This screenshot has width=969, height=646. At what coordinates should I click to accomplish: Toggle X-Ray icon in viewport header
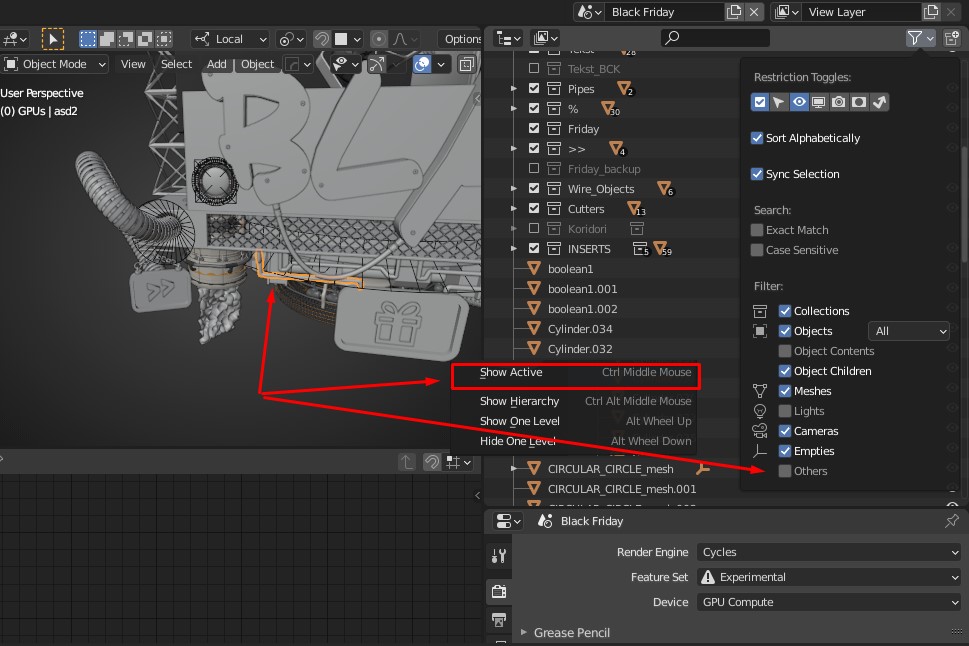[467, 64]
